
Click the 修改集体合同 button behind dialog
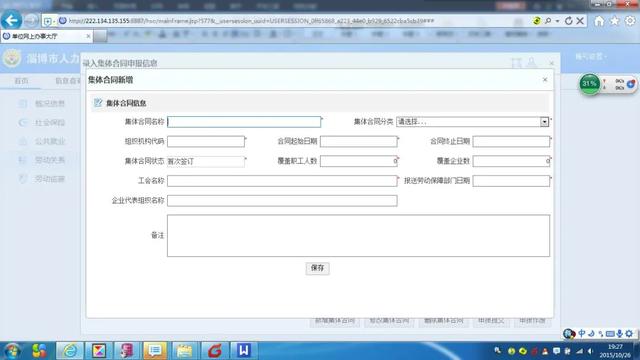pos(389,321)
